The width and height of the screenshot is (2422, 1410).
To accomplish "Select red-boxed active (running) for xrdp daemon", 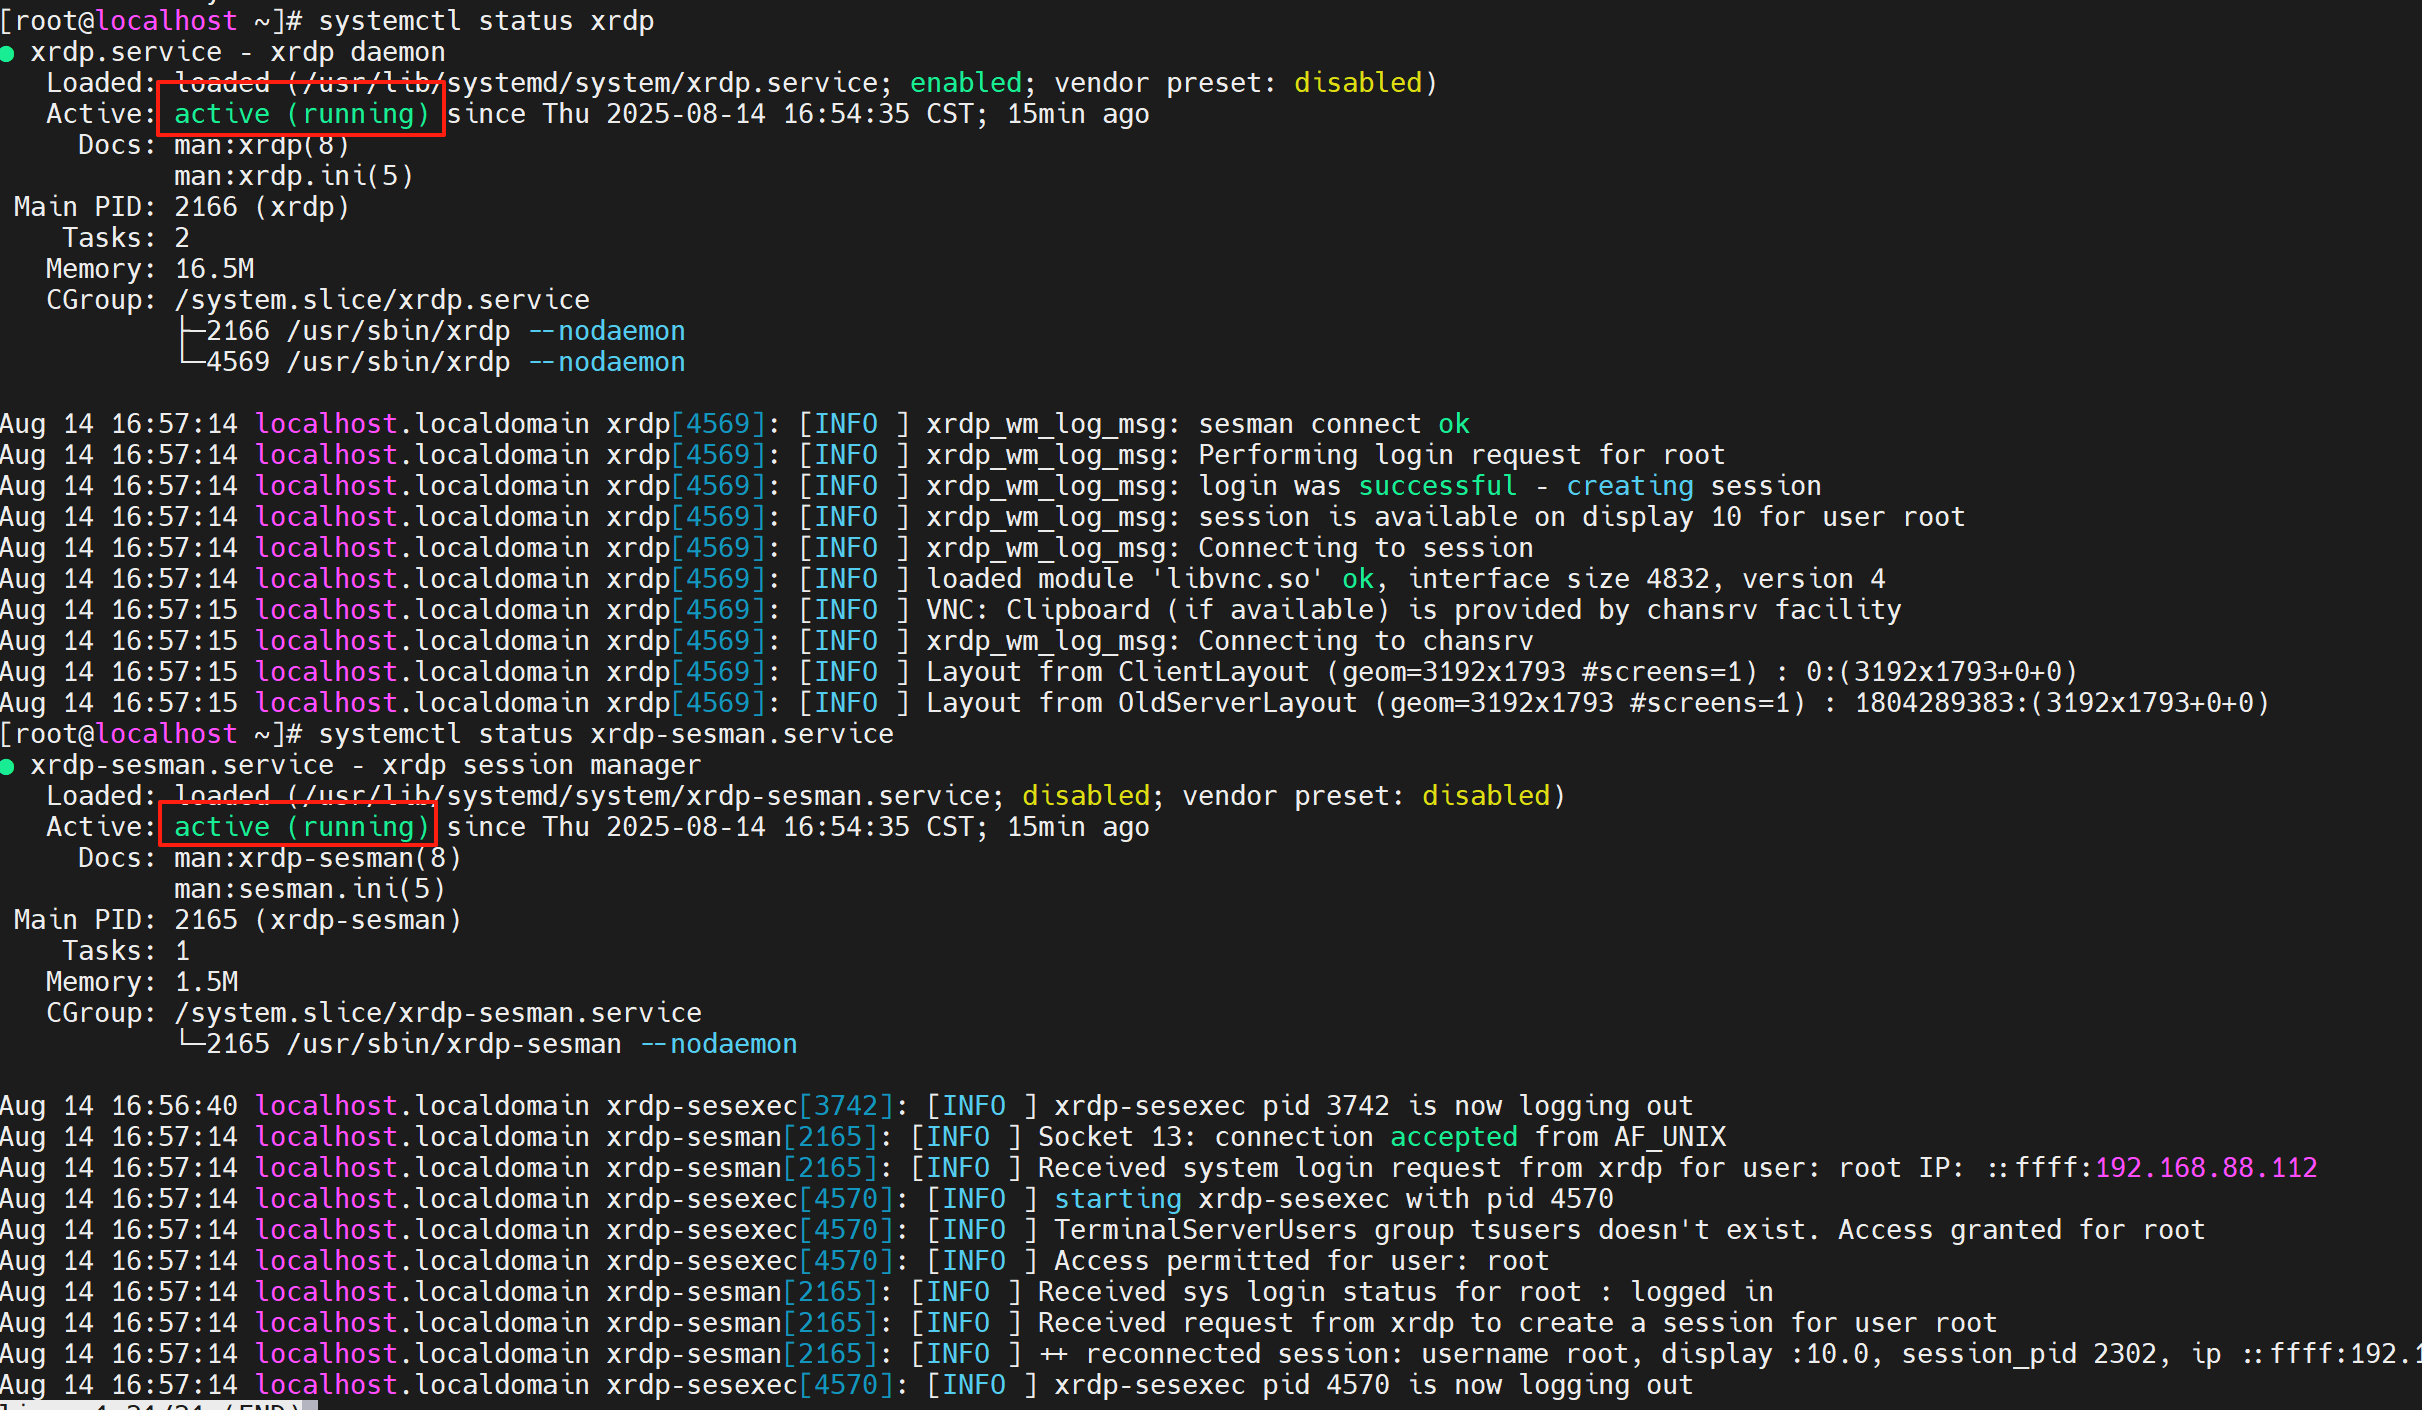I will pyautogui.click(x=301, y=114).
